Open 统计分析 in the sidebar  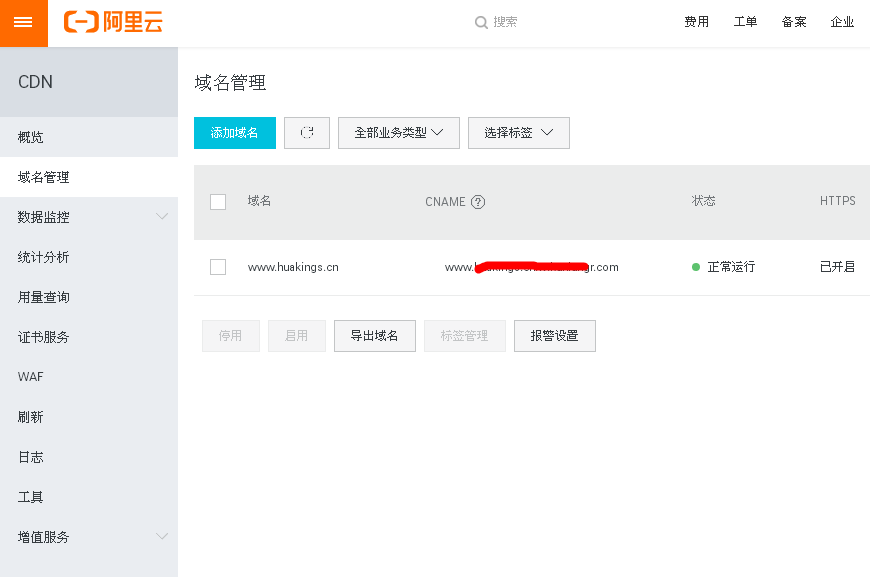coord(89,257)
